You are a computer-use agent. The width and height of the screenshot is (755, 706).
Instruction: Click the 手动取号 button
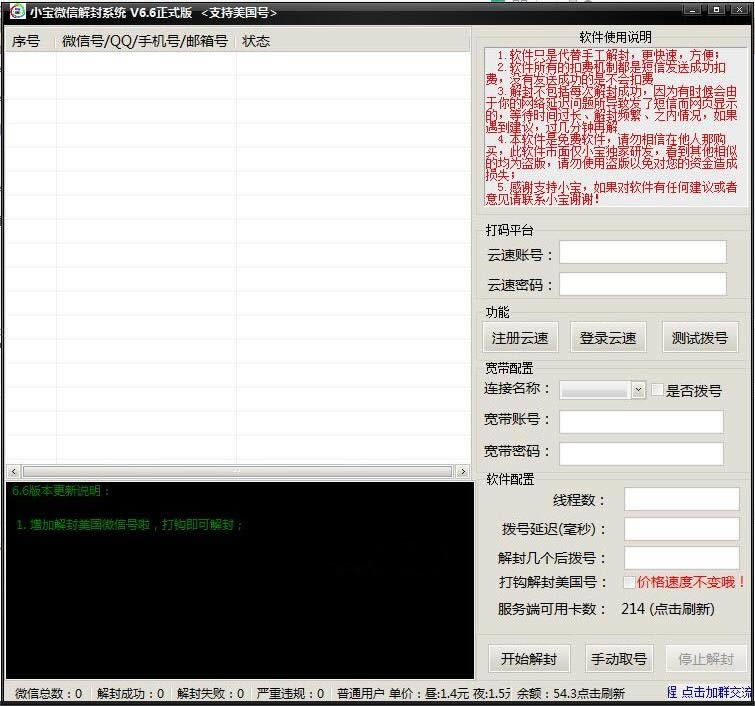(x=618, y=659)
